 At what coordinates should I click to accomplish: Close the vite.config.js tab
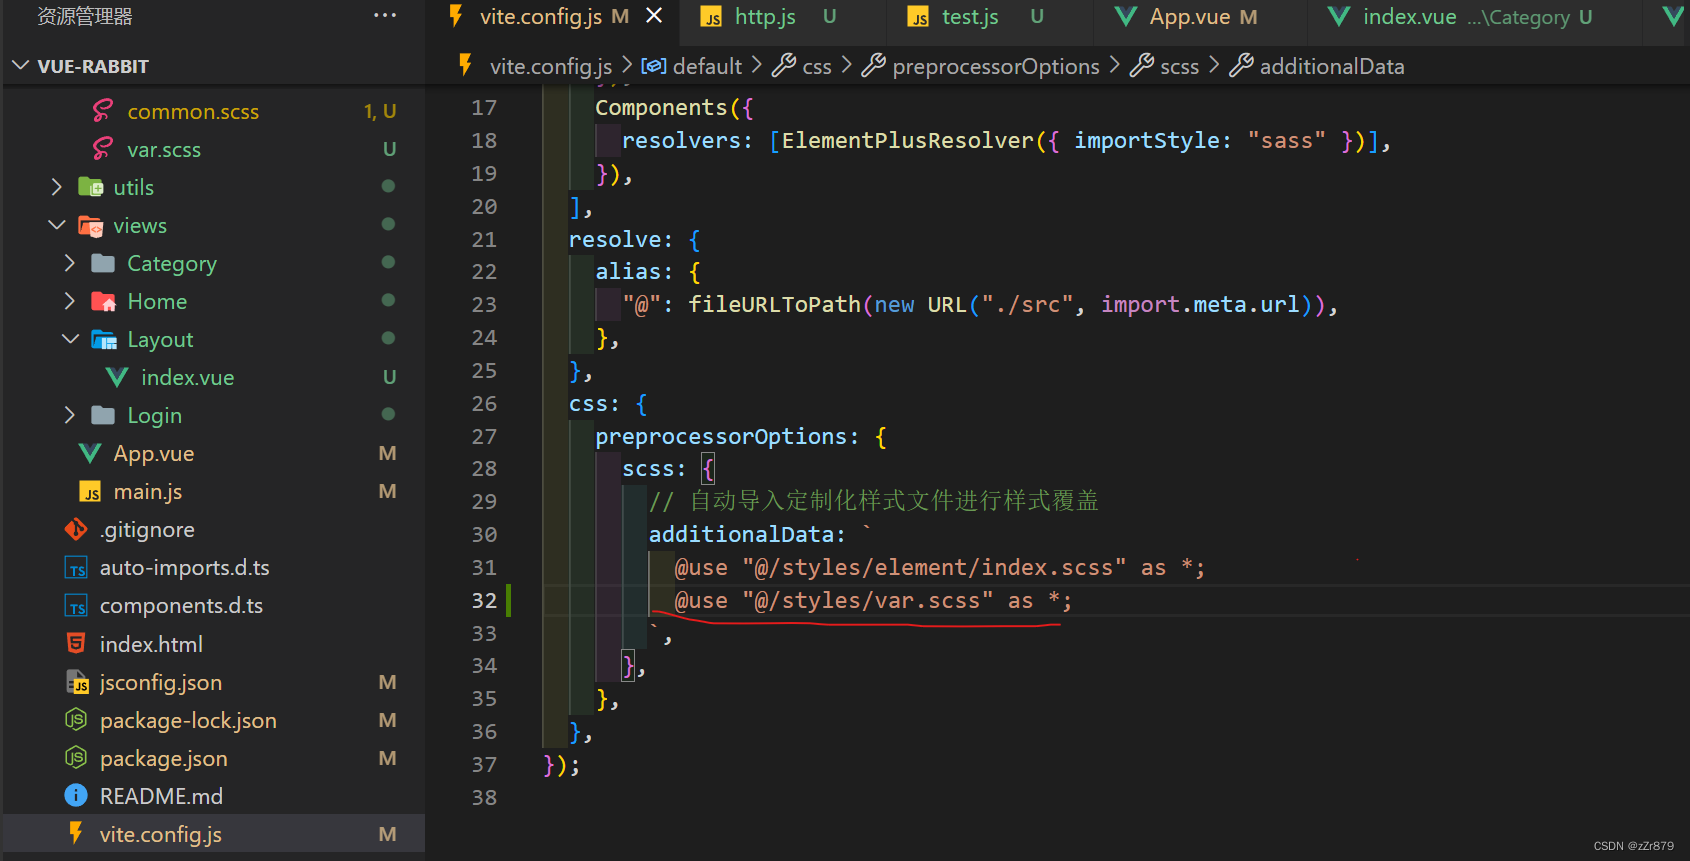(654, 16)
